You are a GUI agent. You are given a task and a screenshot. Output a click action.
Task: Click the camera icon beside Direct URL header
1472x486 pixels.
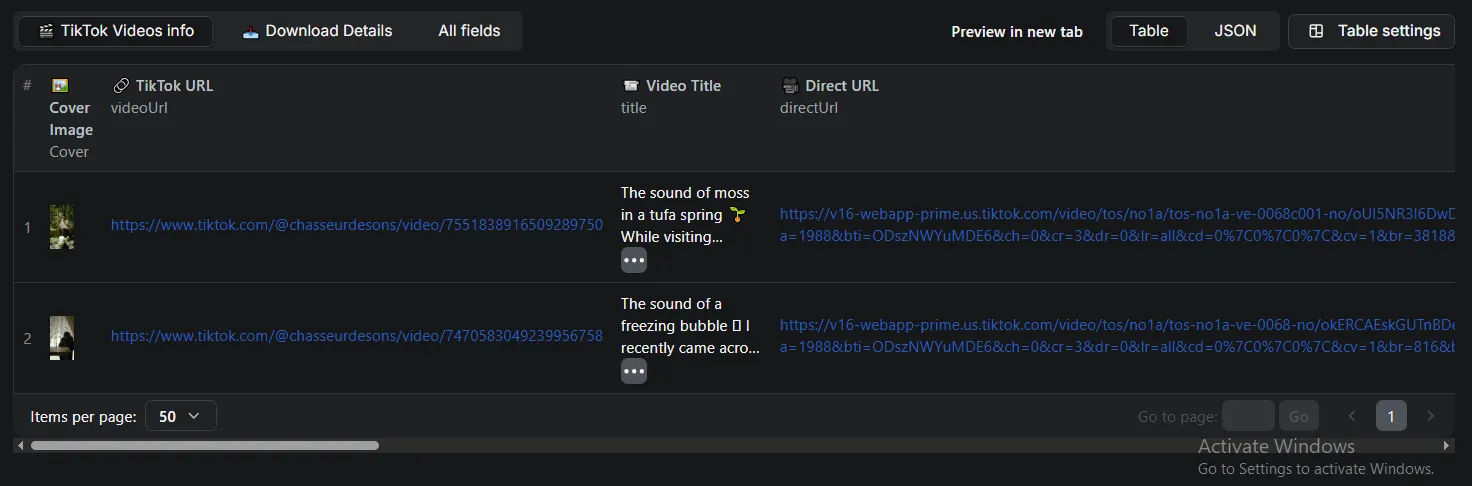pos(790,86)
